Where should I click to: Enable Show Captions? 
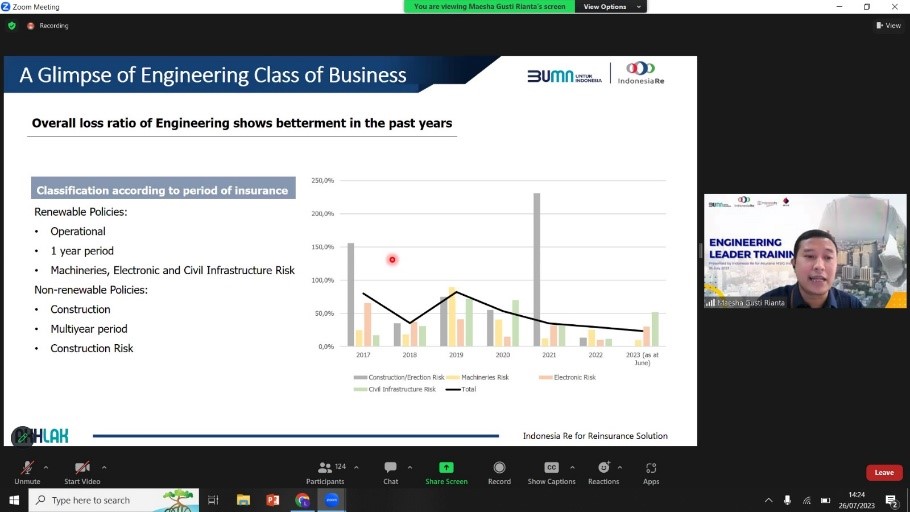551,473
